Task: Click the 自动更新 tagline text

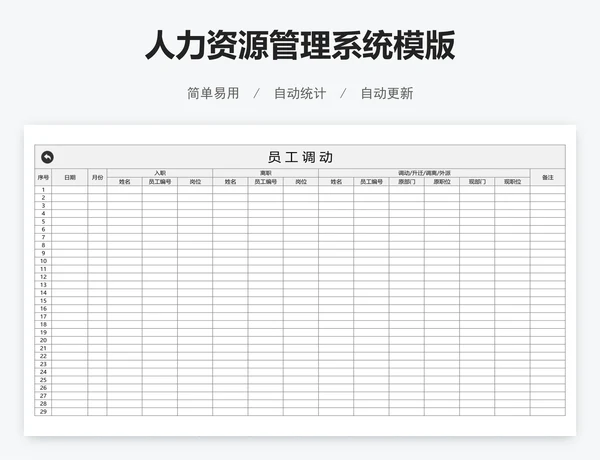Action: [x=387, y=93]
